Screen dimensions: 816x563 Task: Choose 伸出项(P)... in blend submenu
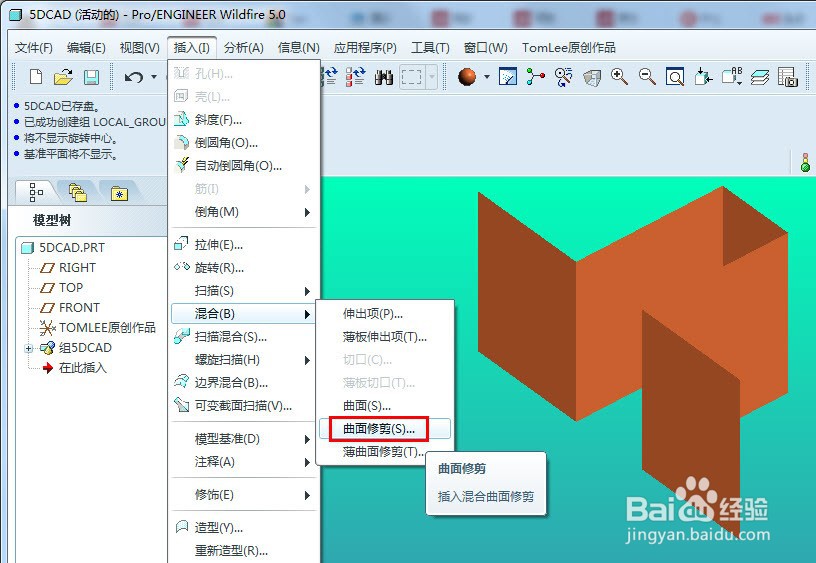pyautogui.click(x=385, y=314)
